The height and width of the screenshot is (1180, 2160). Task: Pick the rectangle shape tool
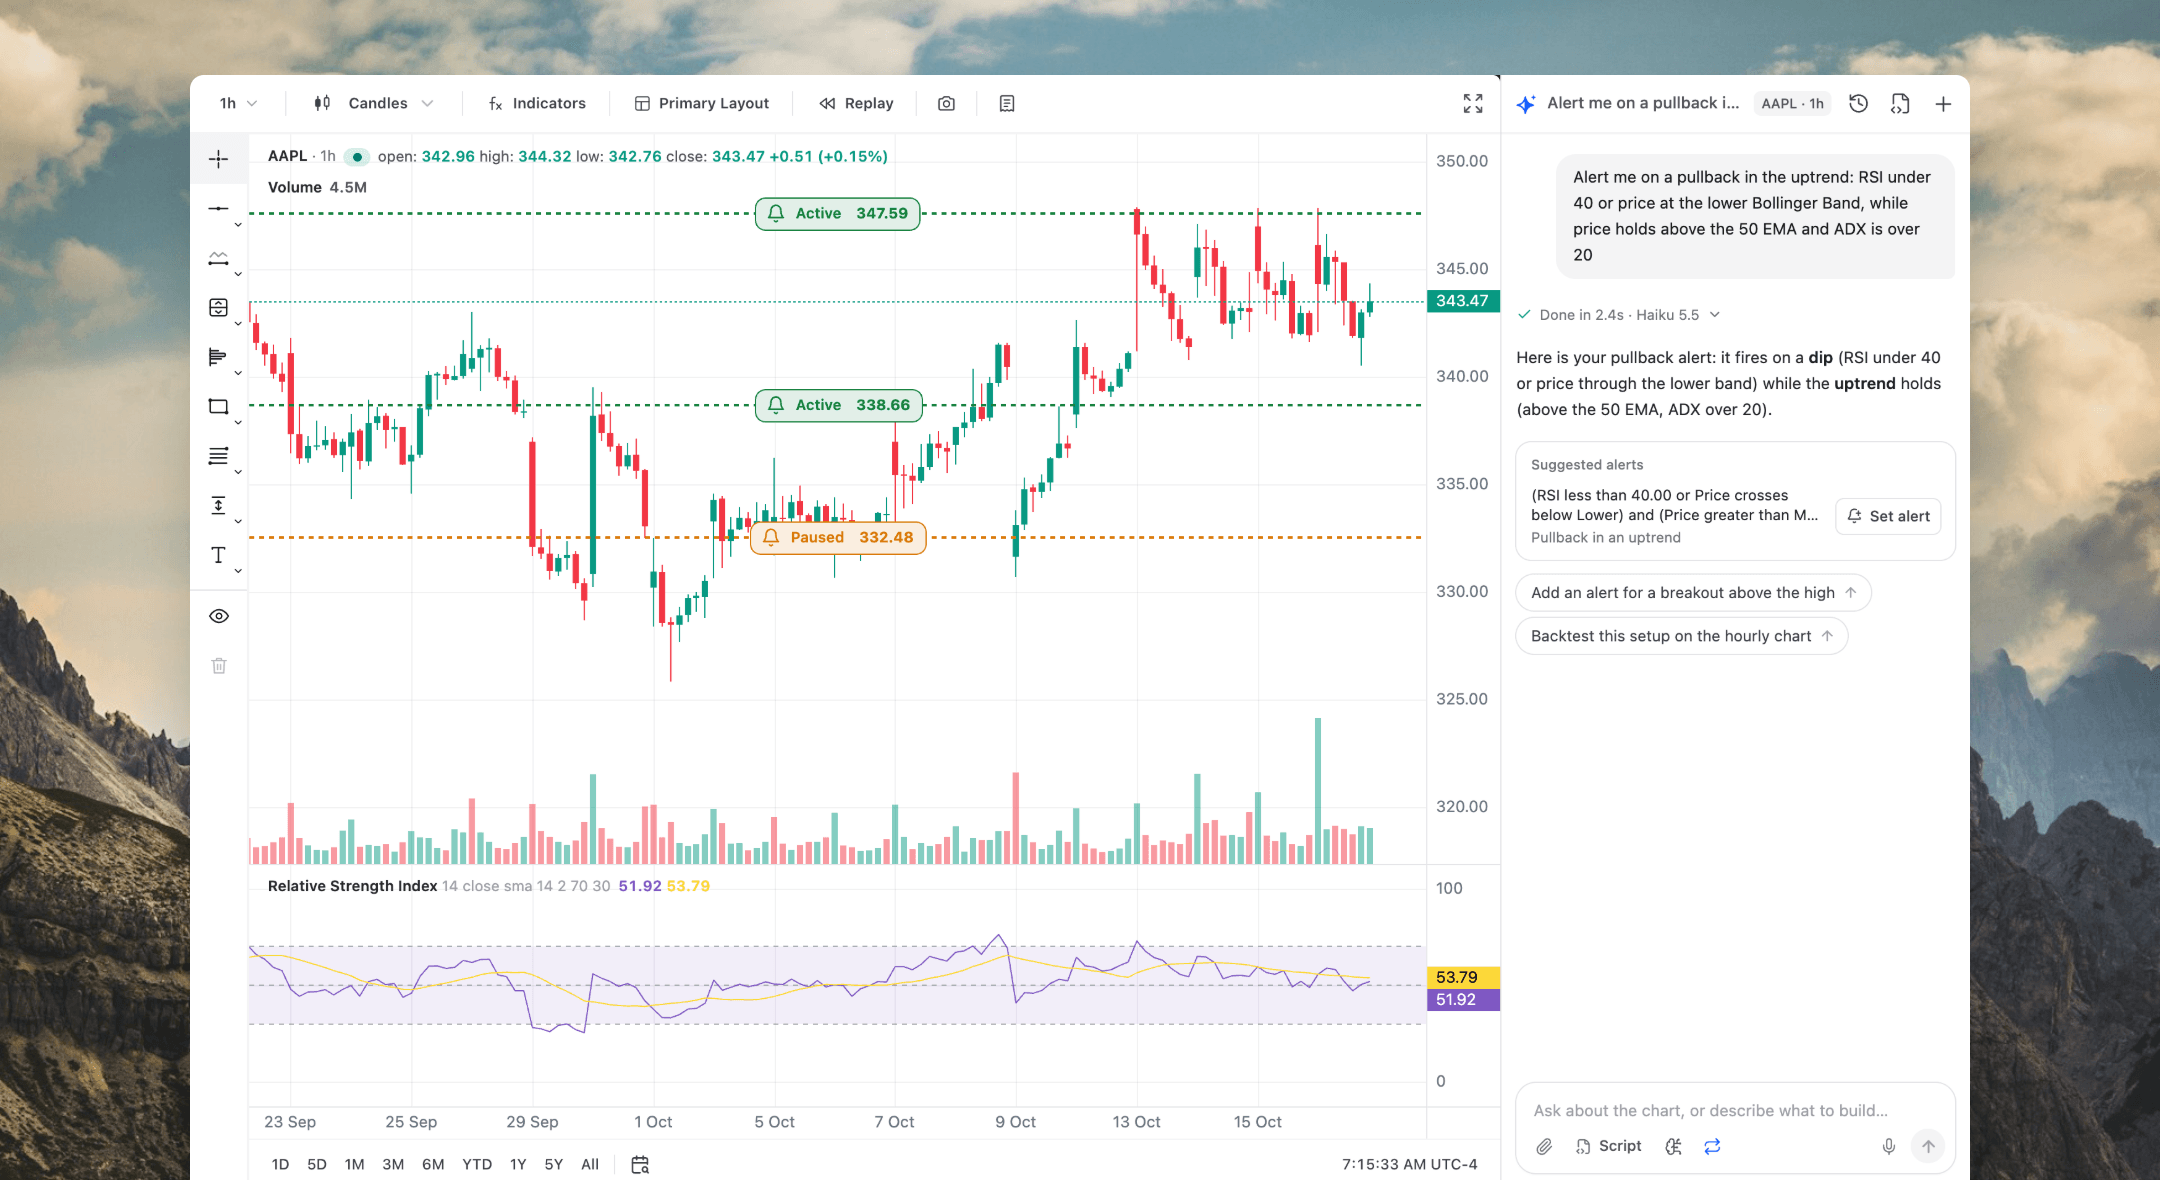(x=218, y=406)
